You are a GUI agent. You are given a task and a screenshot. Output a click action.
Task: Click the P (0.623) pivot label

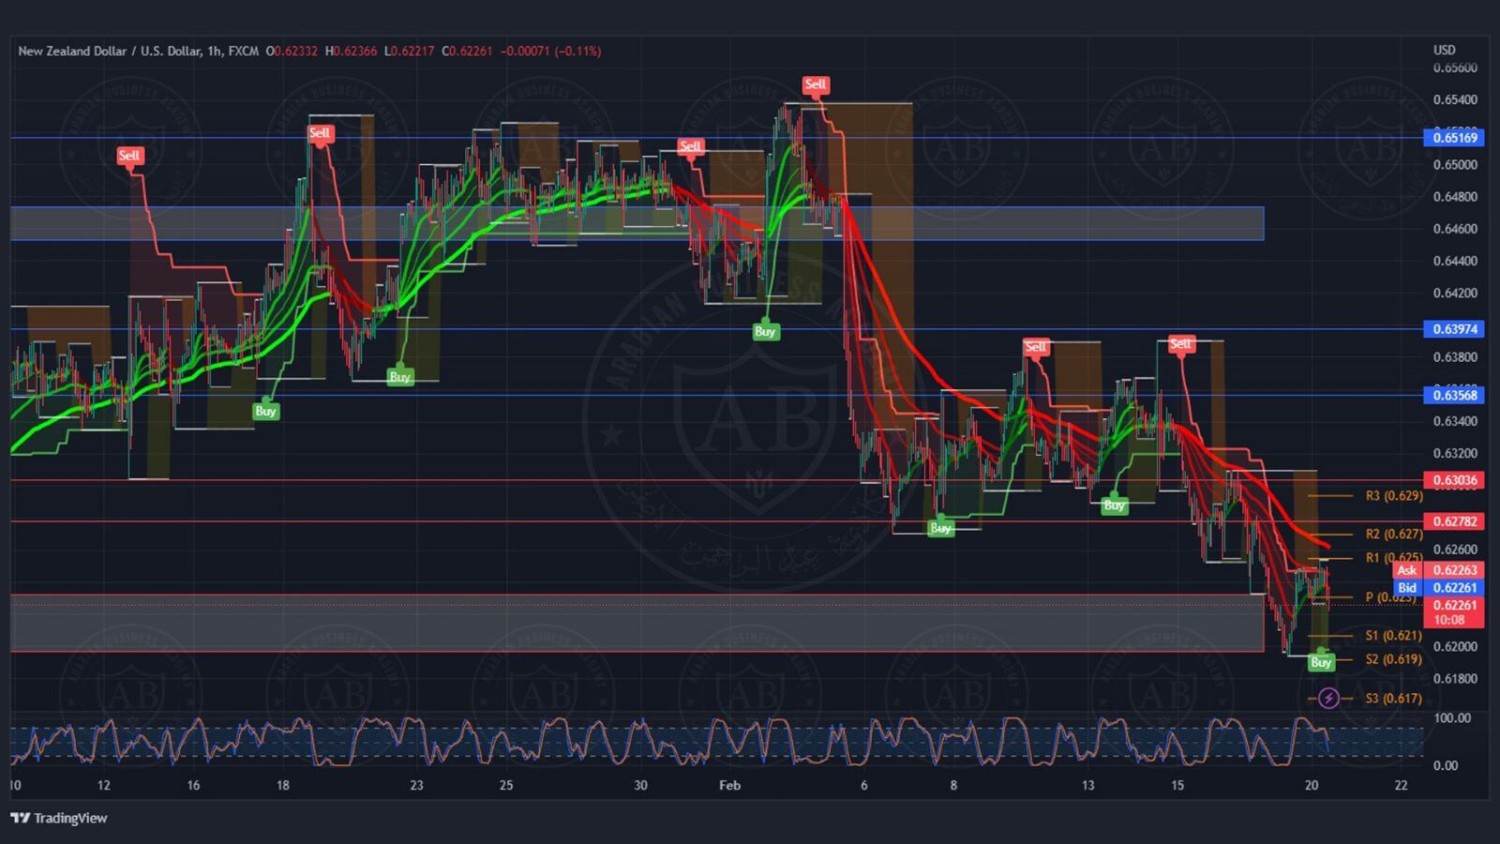pos(1391,597)
